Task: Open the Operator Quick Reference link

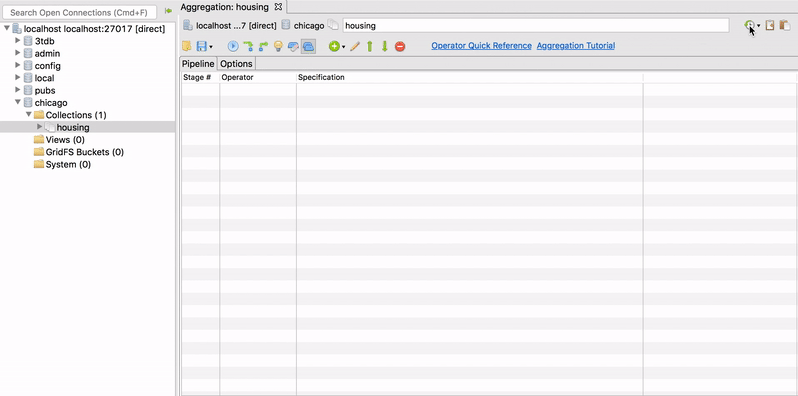Action: 481,46
